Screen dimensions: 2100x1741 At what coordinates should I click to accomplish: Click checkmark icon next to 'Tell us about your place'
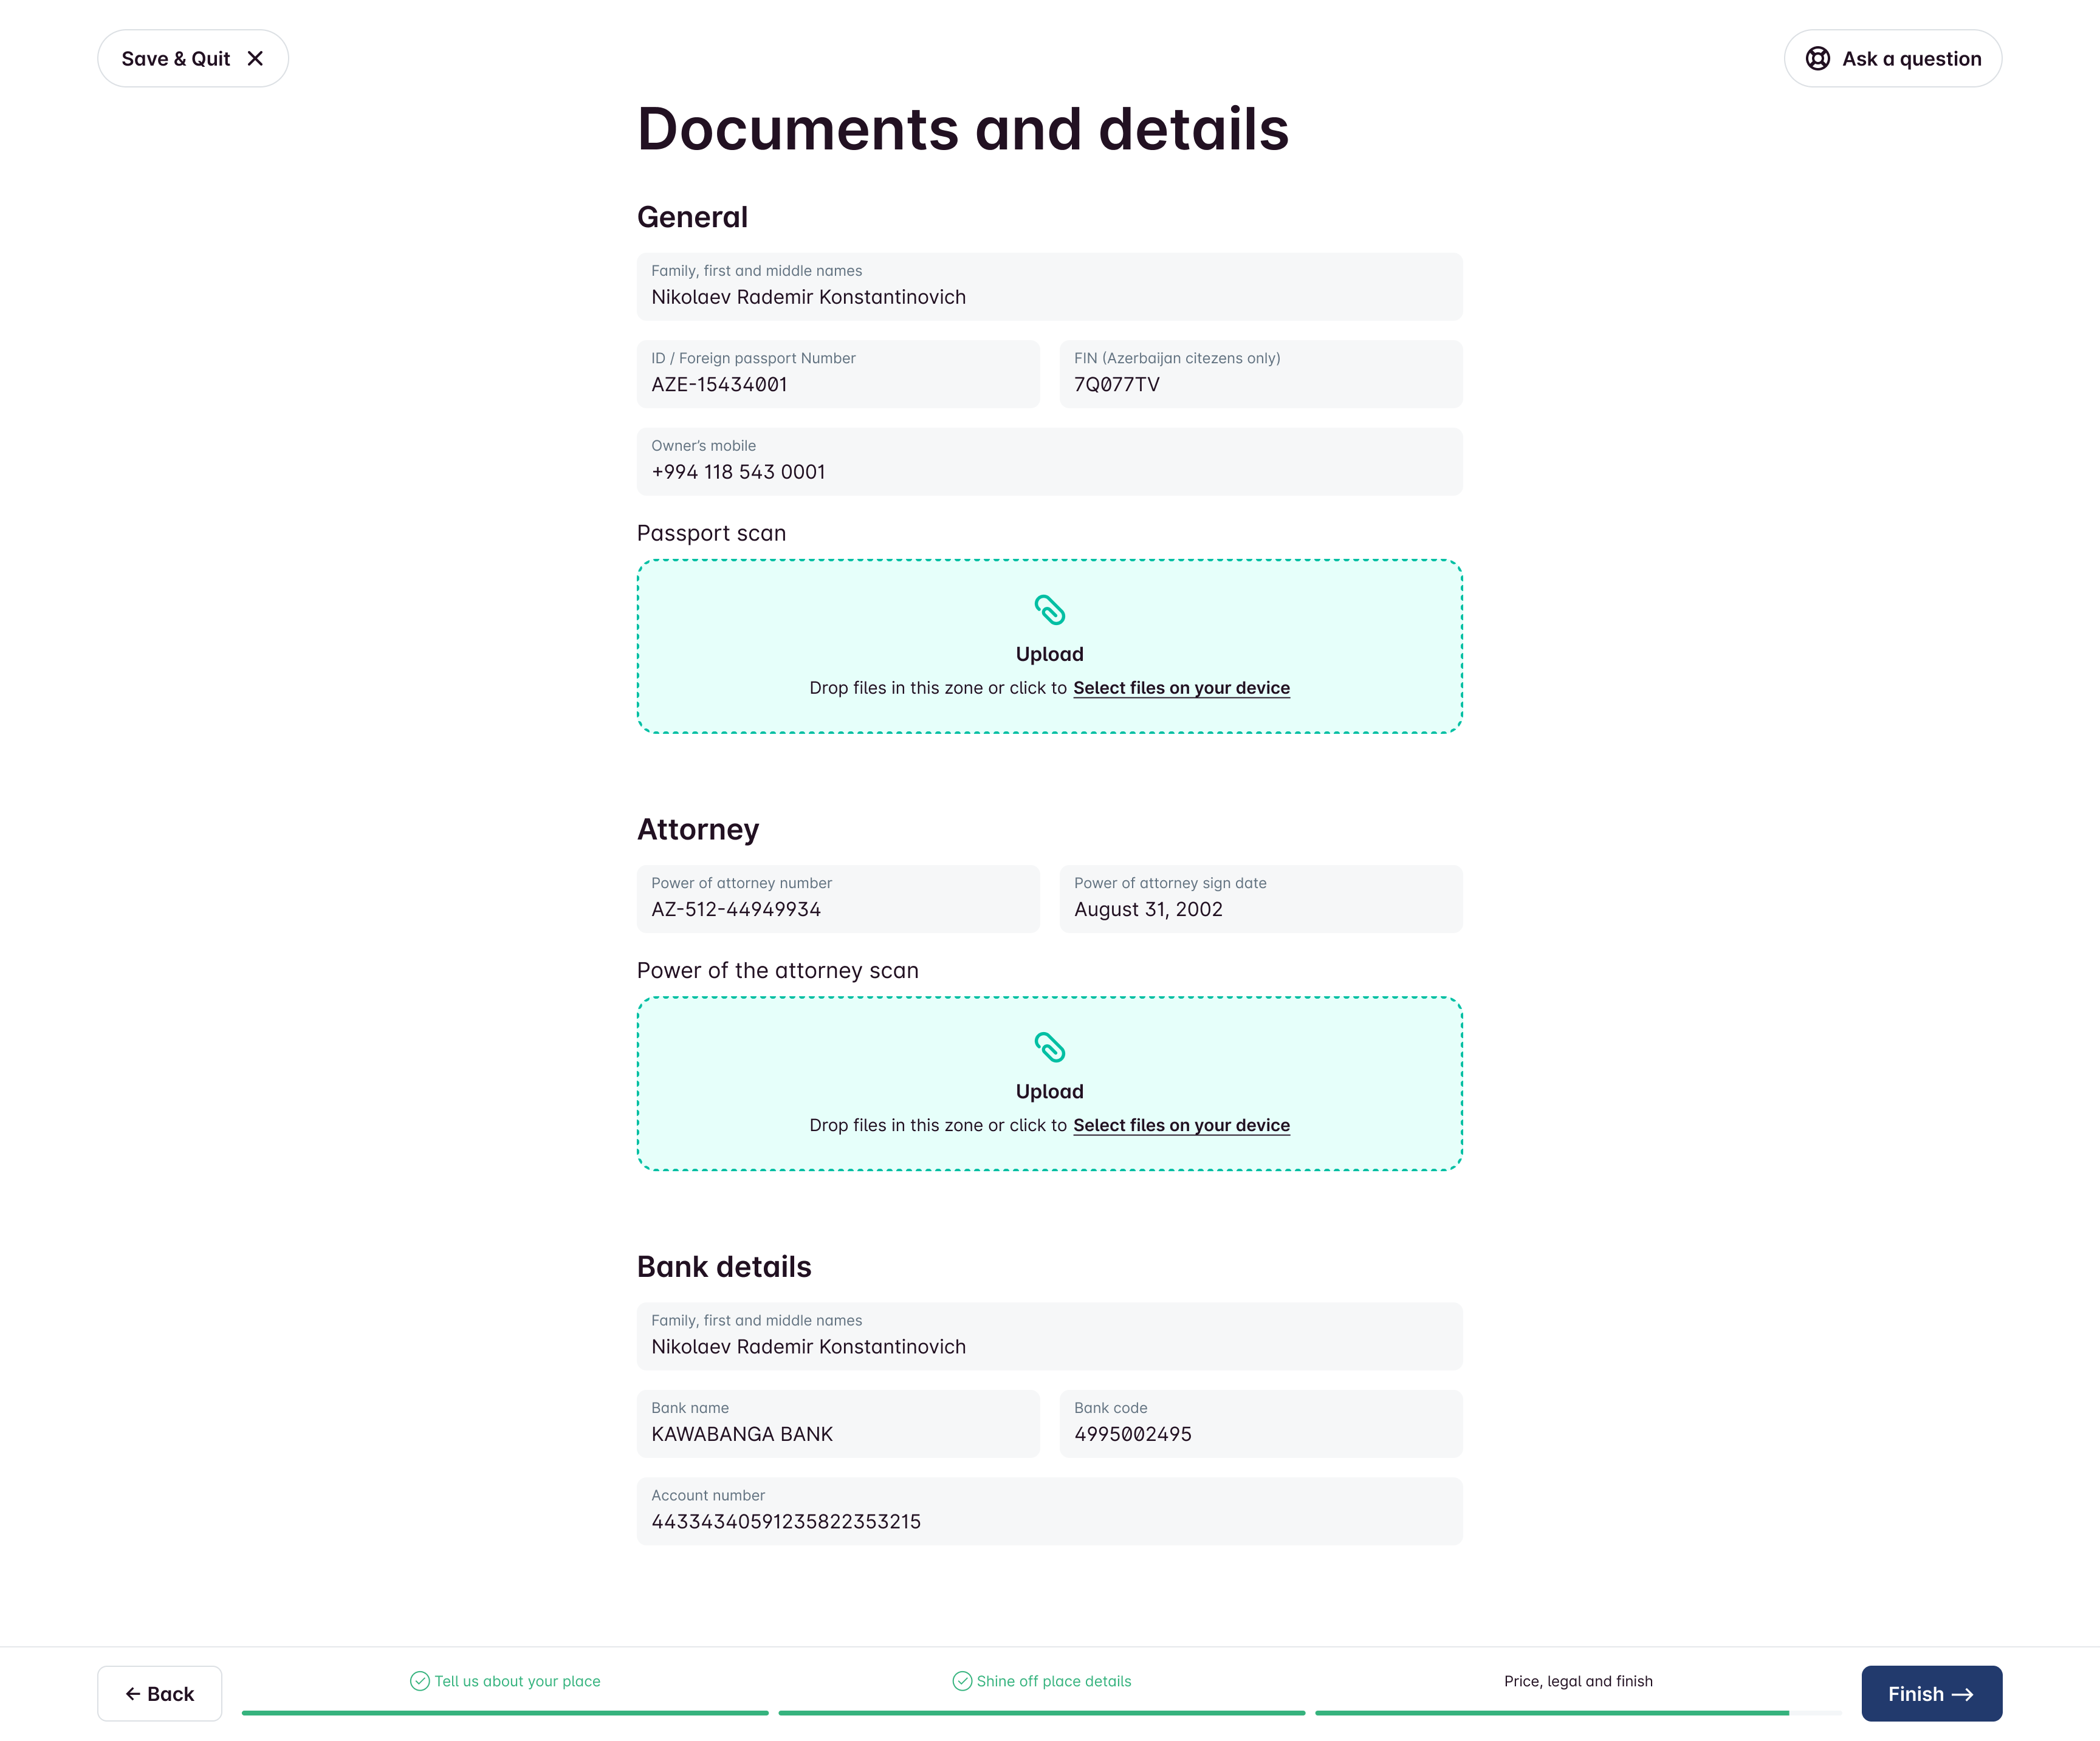point(420,1681)
